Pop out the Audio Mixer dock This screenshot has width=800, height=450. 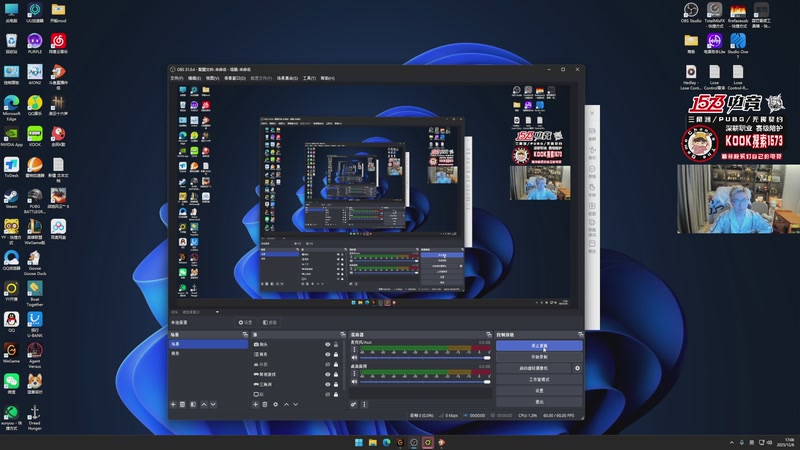[x=489, y=335]
